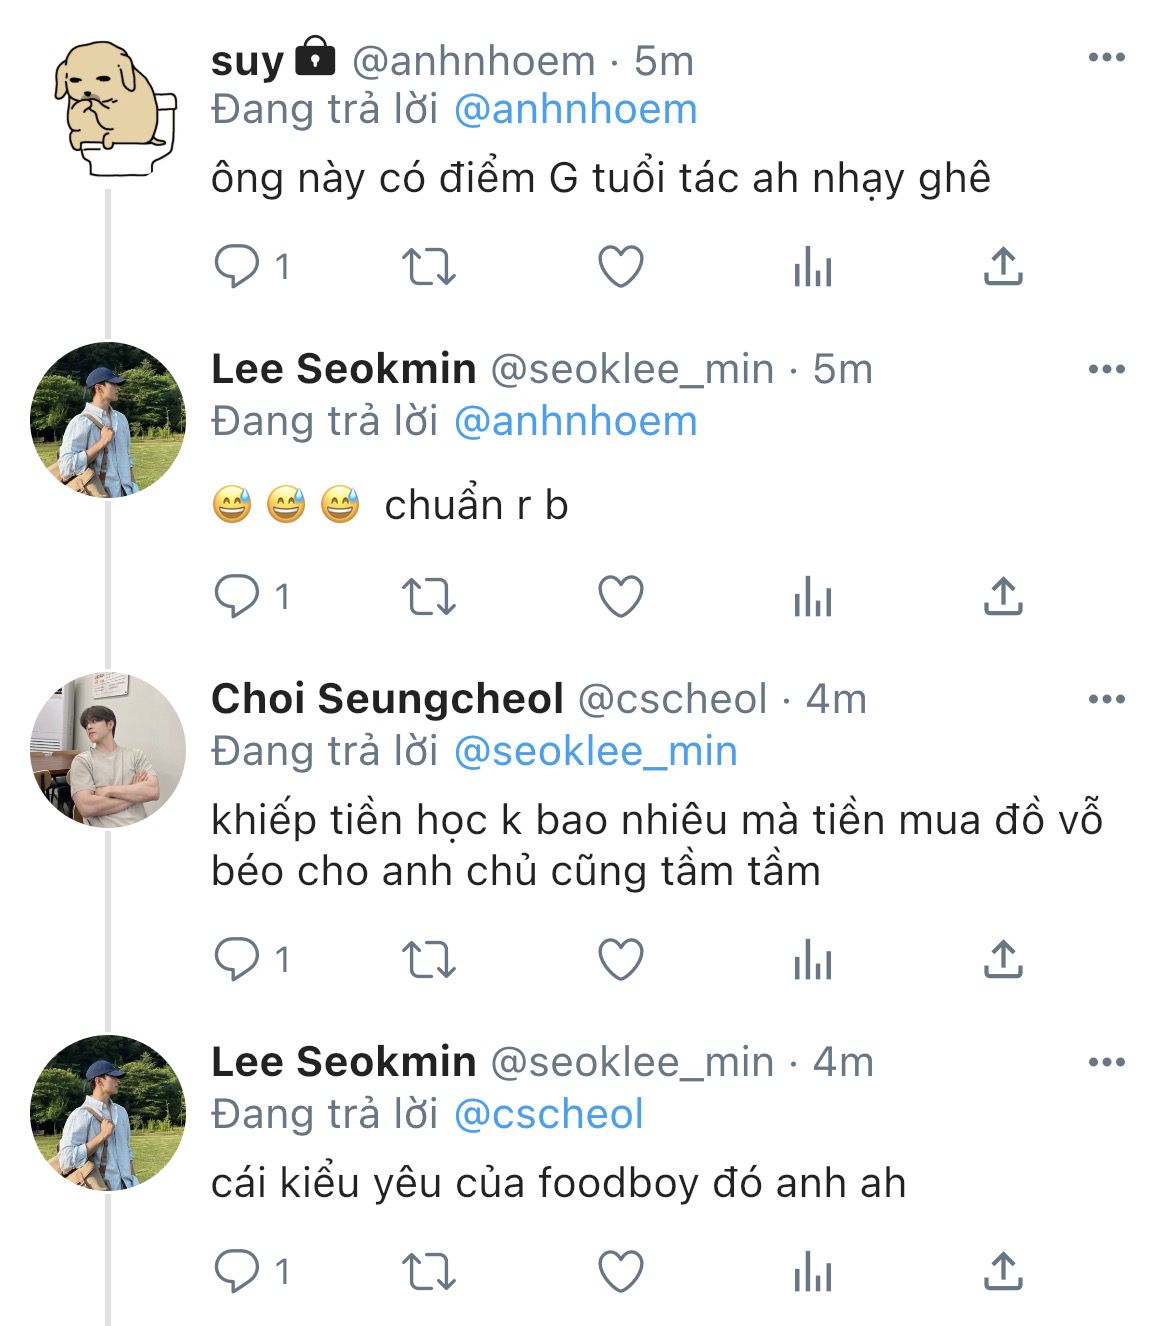Like Lee Seokmin's "chuẩn r b" tweet
The width and height of the screenshot is (1170, 1326).
pyautogui.click(x=620, y=597)
